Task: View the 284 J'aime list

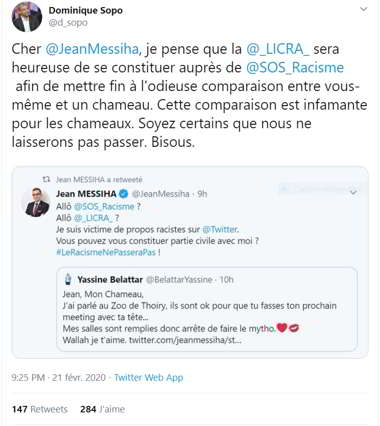Action: (102, 409)
